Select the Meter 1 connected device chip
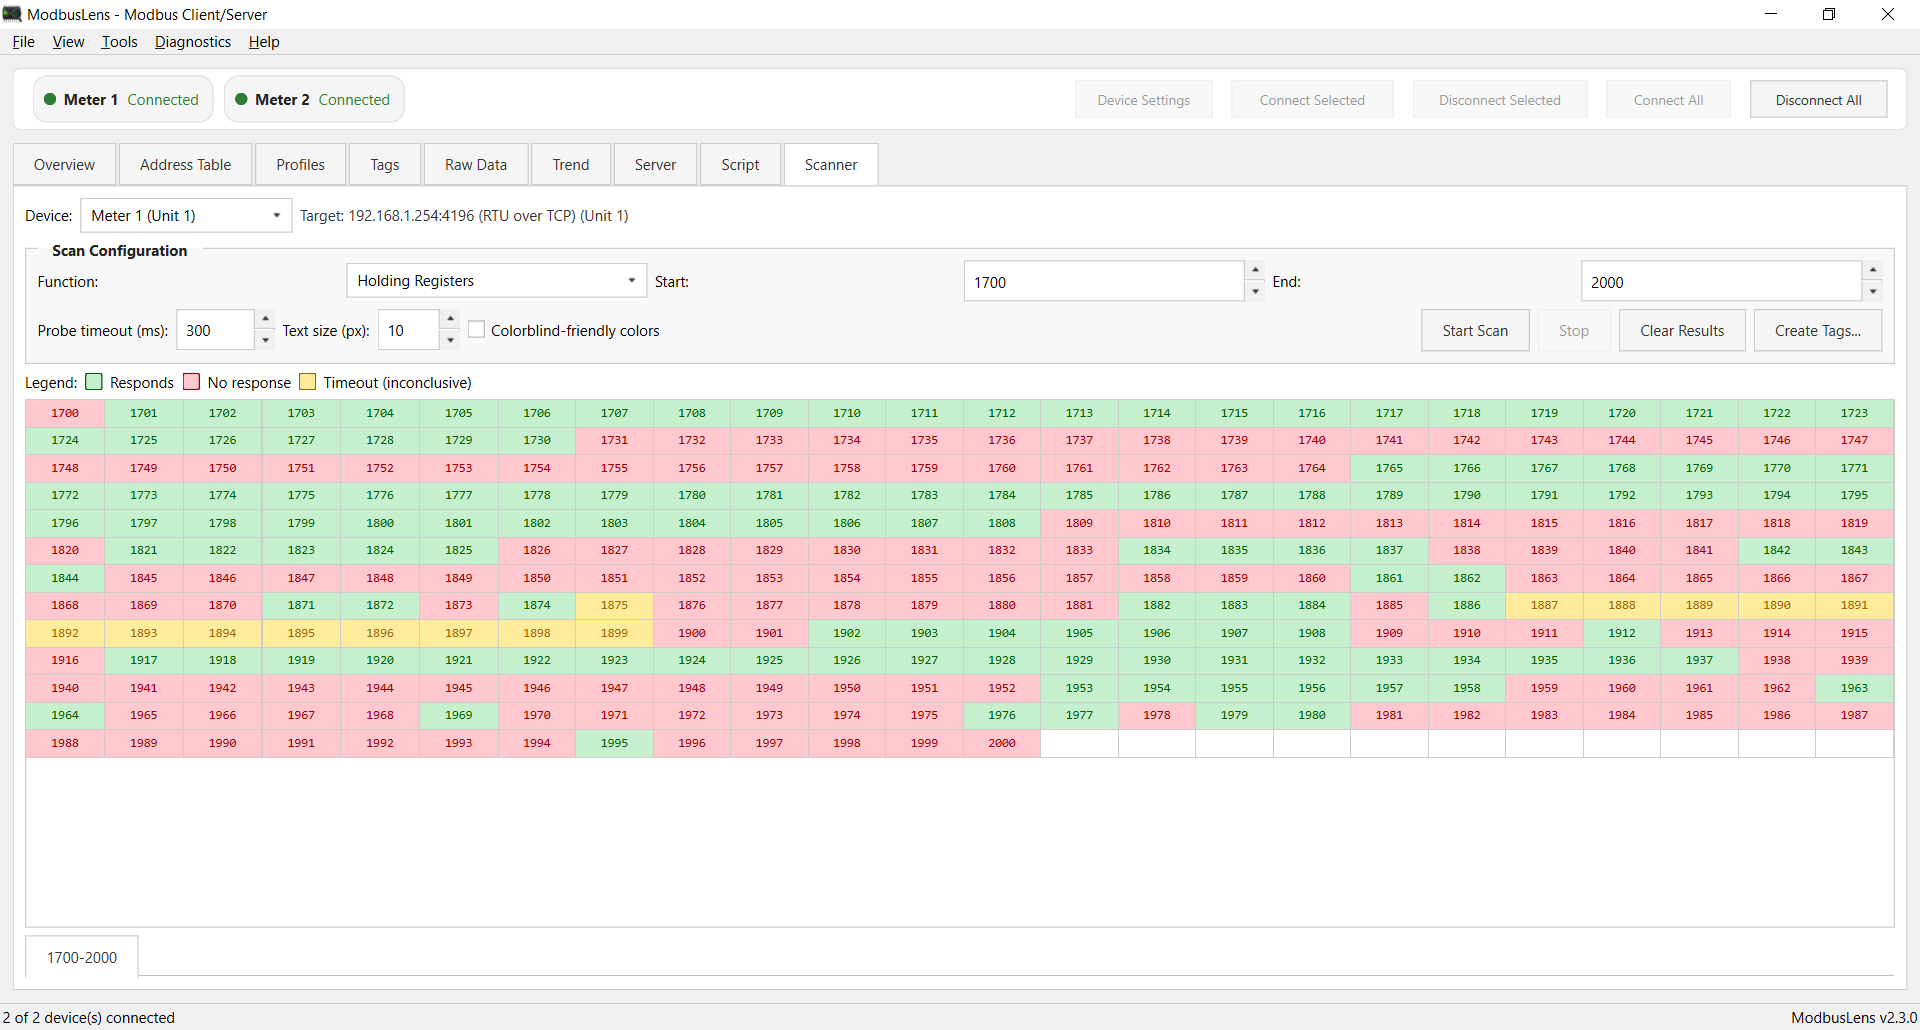This screenshot has height=1030, width=1920. 123,100
